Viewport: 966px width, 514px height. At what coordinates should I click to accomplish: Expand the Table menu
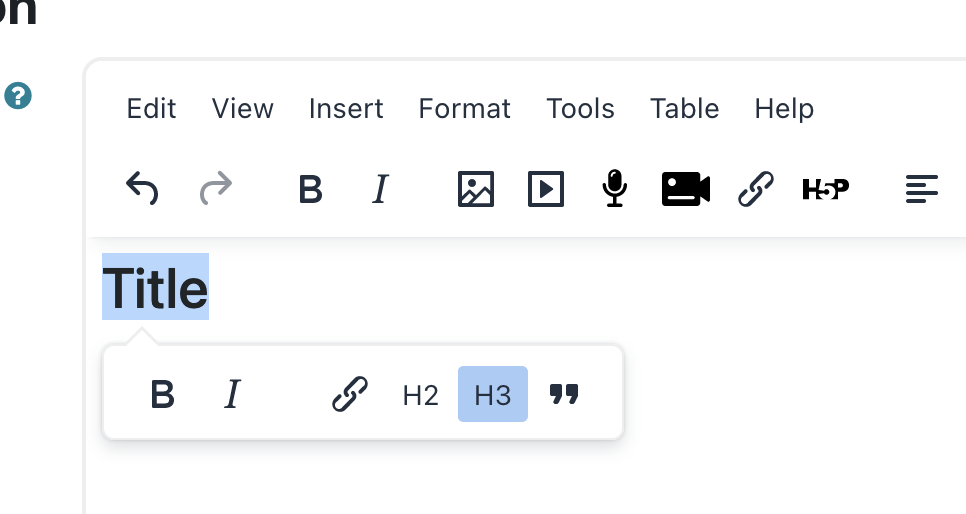(684, 108)
